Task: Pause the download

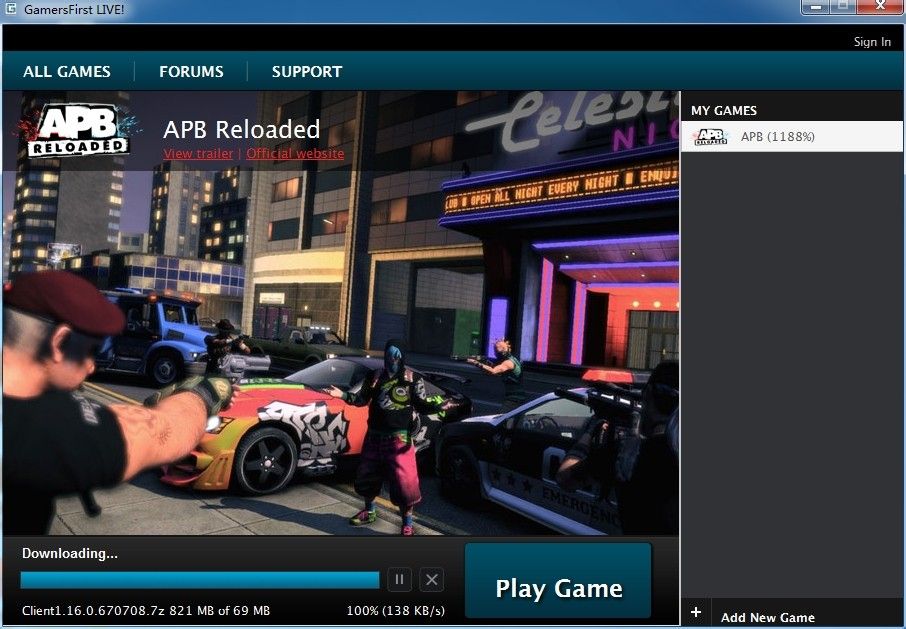Action: tap(399, 579)
